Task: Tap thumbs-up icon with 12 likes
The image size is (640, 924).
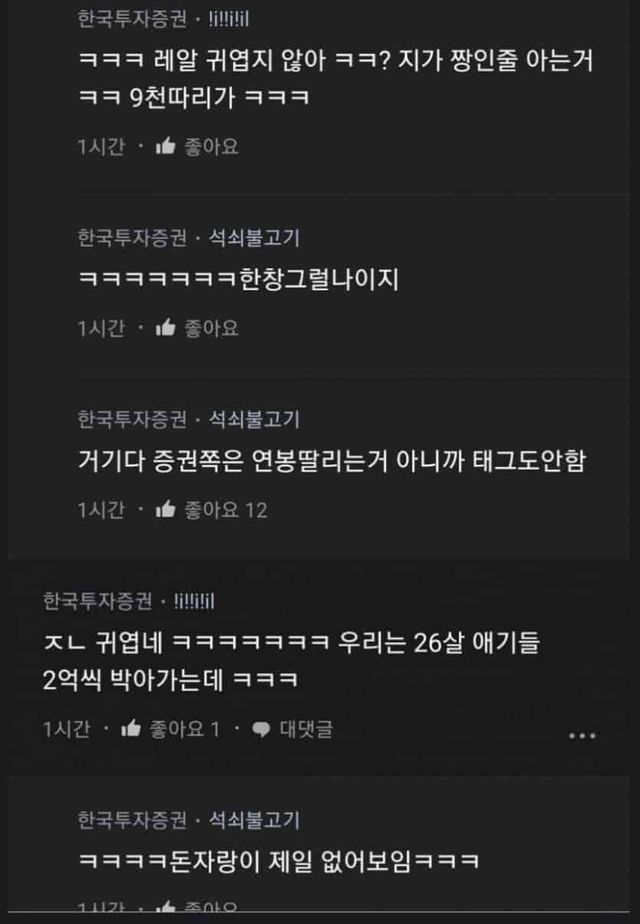Action: coord(166,509)
